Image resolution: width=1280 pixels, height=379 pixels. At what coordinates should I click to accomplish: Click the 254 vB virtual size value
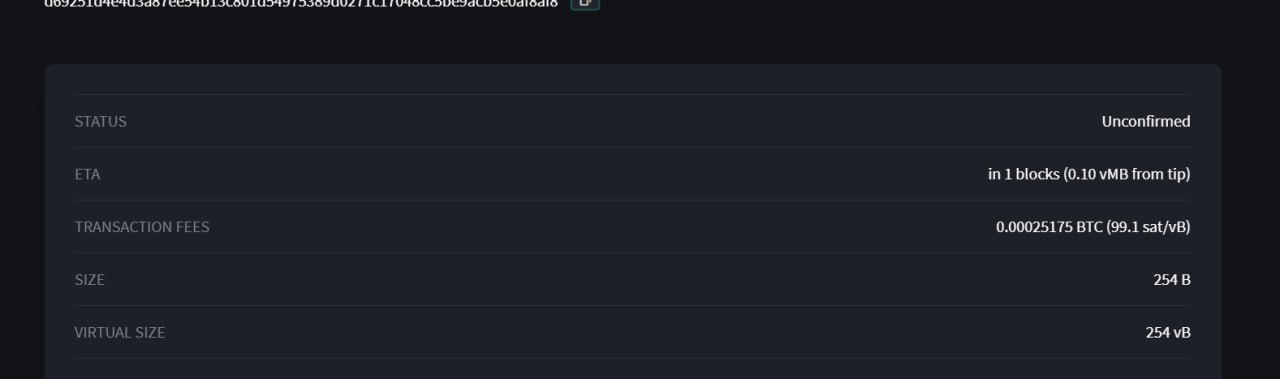coord(1168,332)
